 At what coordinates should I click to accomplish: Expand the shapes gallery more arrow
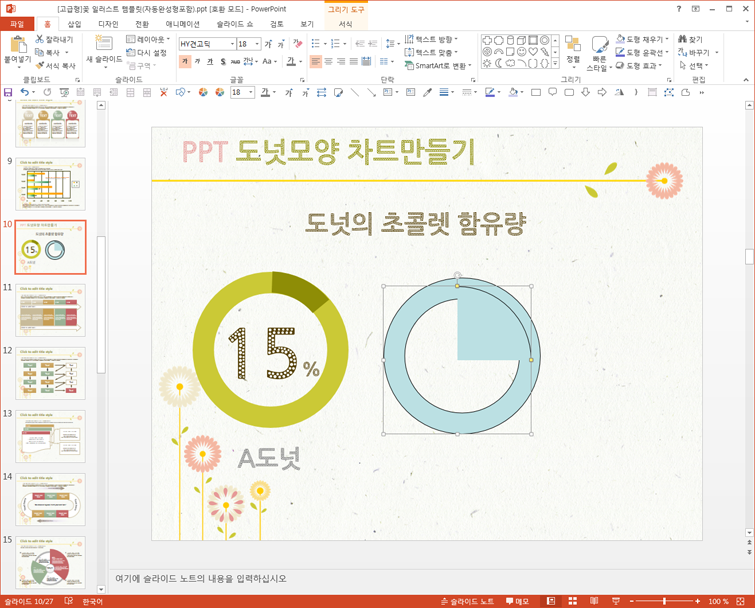click(x=555, y=63)
